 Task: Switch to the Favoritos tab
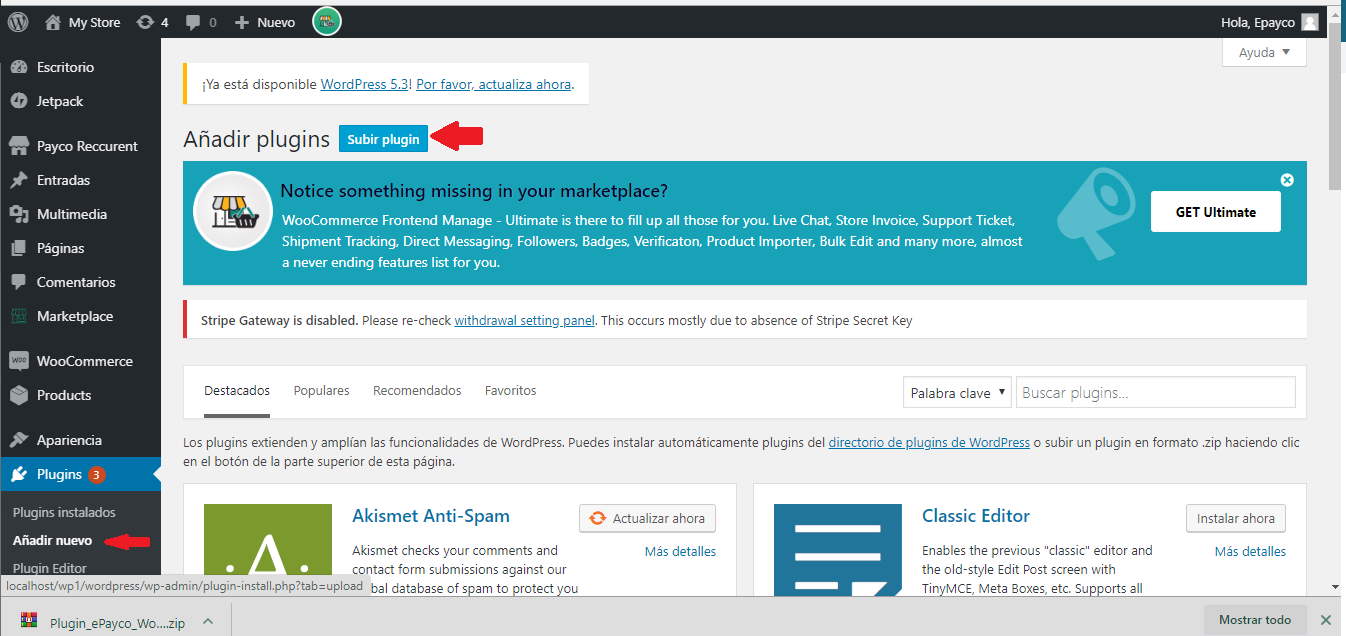pos(511,390)
